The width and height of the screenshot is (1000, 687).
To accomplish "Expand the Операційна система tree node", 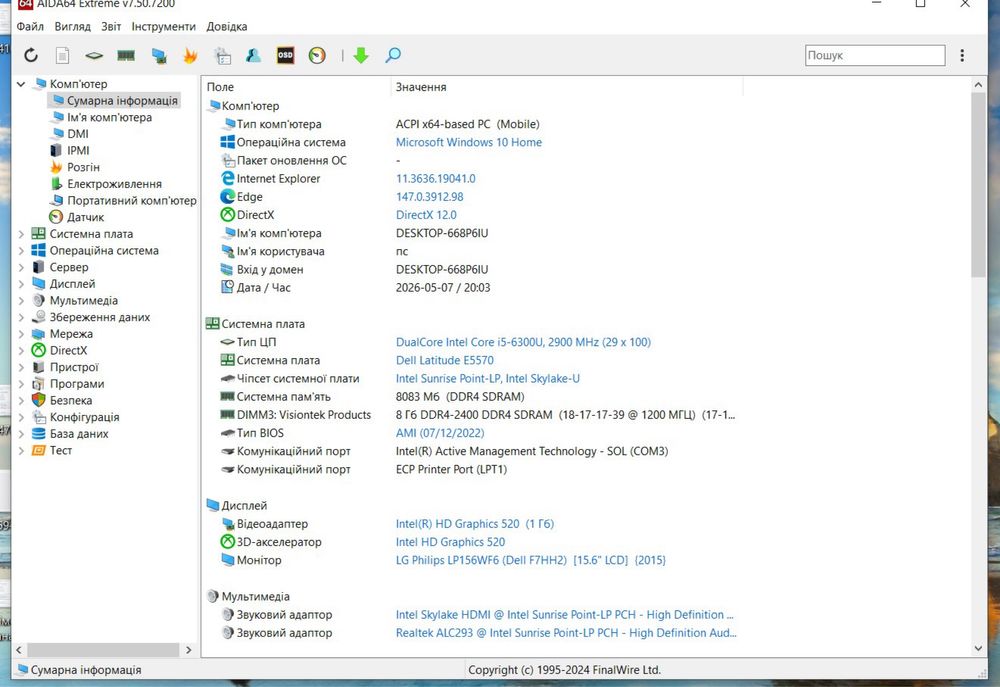I will pyautogui.click(x=21, y=251).
